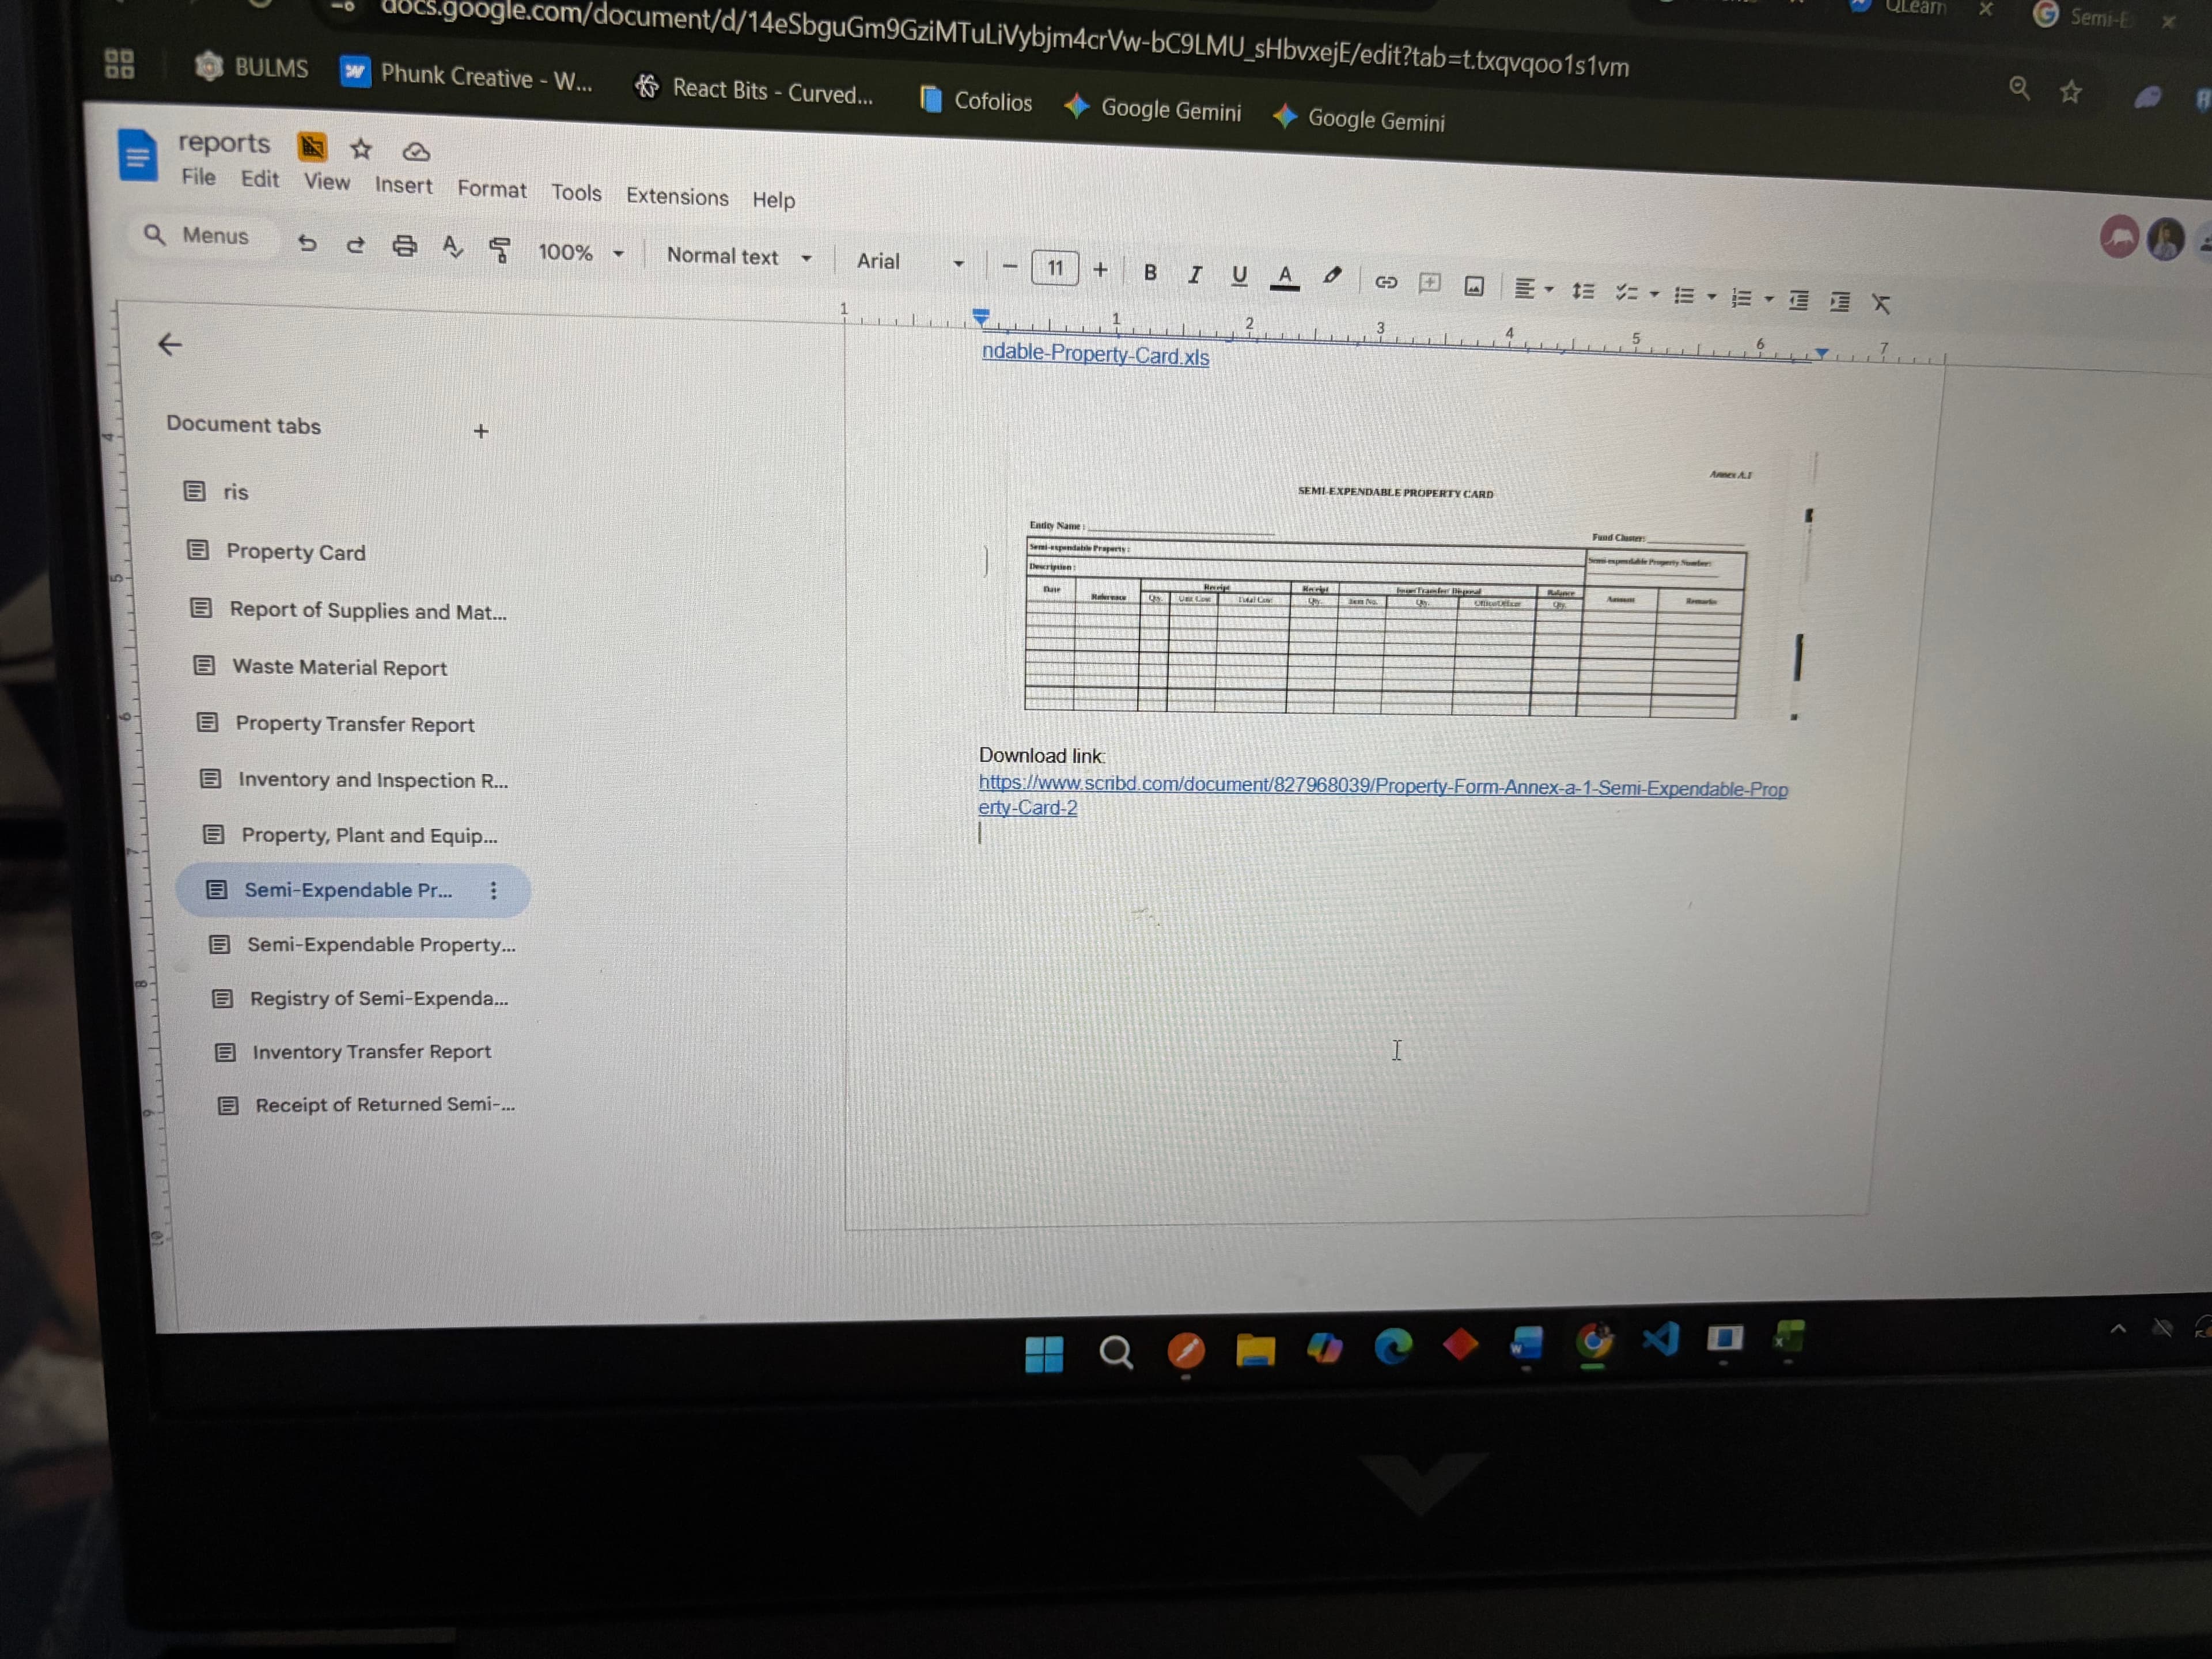Open the Cofolios bookmark folder
The height and width of the screenshot is (1659, 2212).
pos(976,100)
